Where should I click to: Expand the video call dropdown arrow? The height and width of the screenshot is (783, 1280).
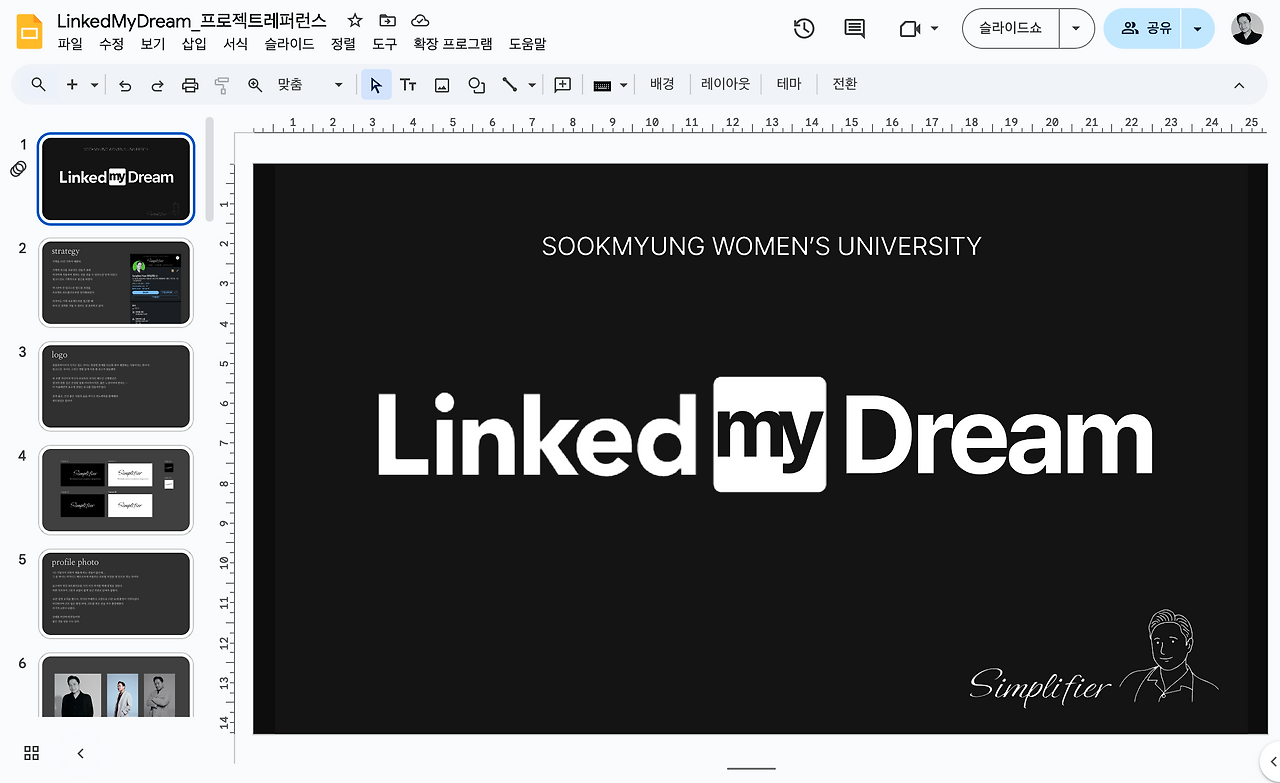pyautogui.click(x=935, y=29)
